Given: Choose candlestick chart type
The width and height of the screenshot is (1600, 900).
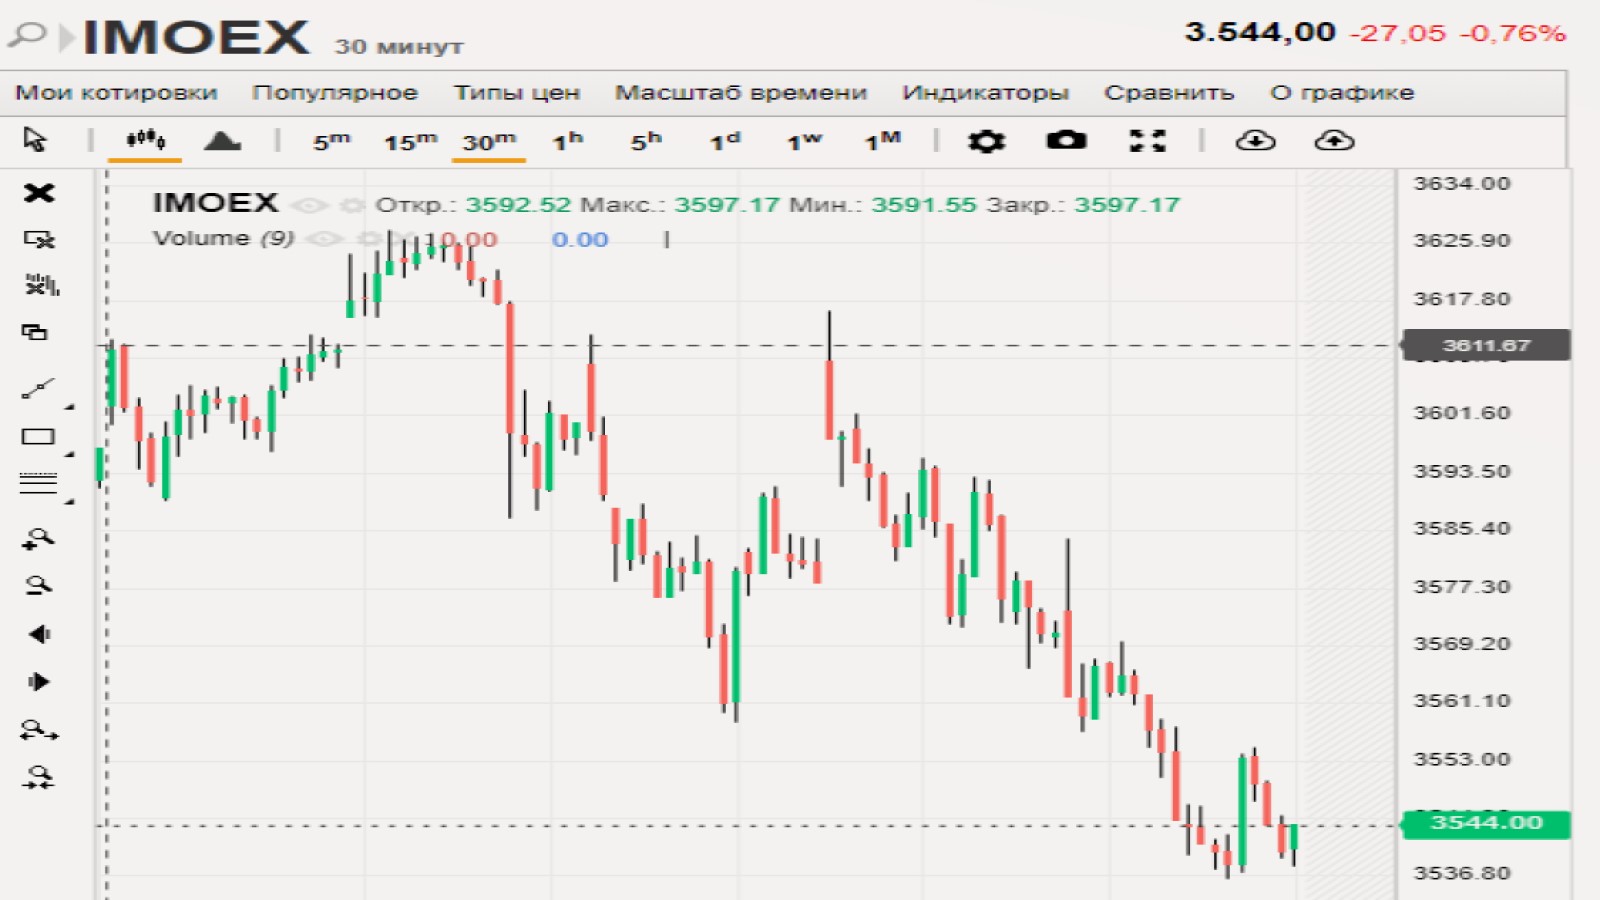Looking at the screenshot, I should 145,139.
